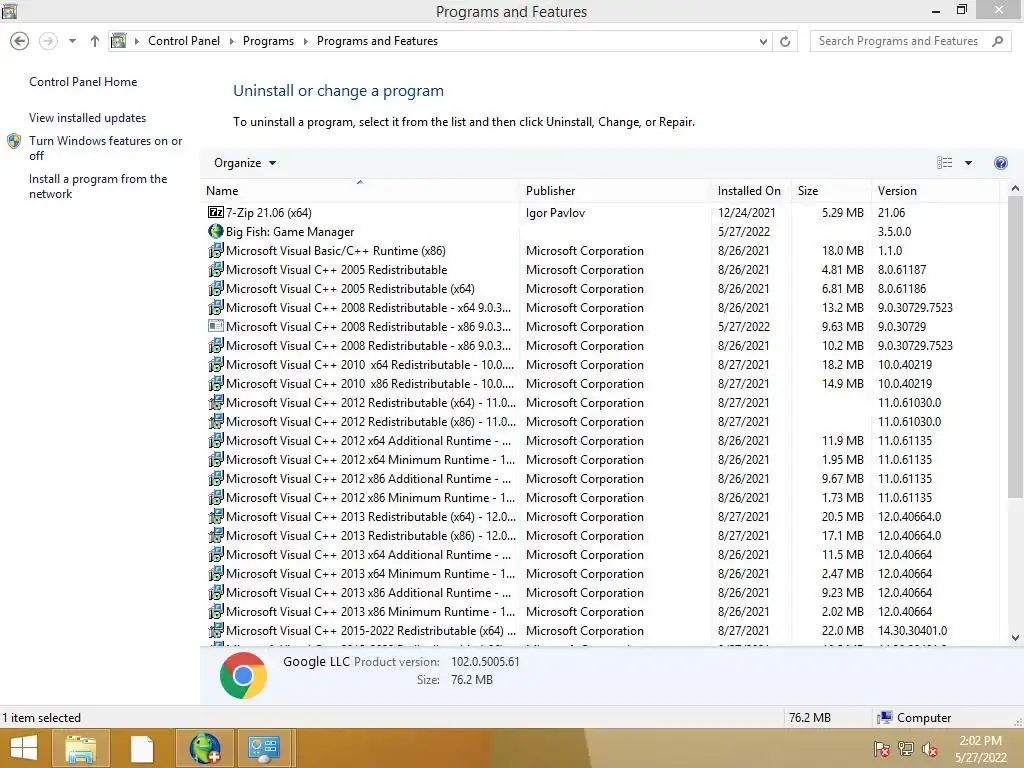Image resolution: width=1024 pixels, height=768 pixels.
Task: Sort by the Publisher column header
Action: pos(615,191)
